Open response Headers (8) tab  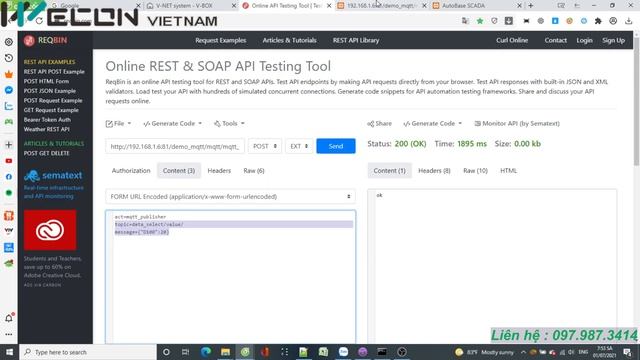pos(434,171)
